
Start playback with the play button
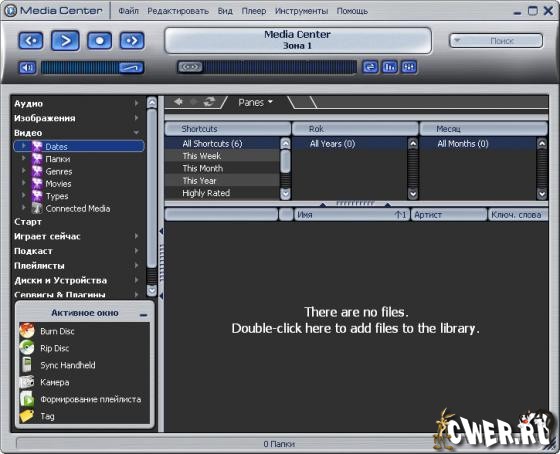coord(65,40)
